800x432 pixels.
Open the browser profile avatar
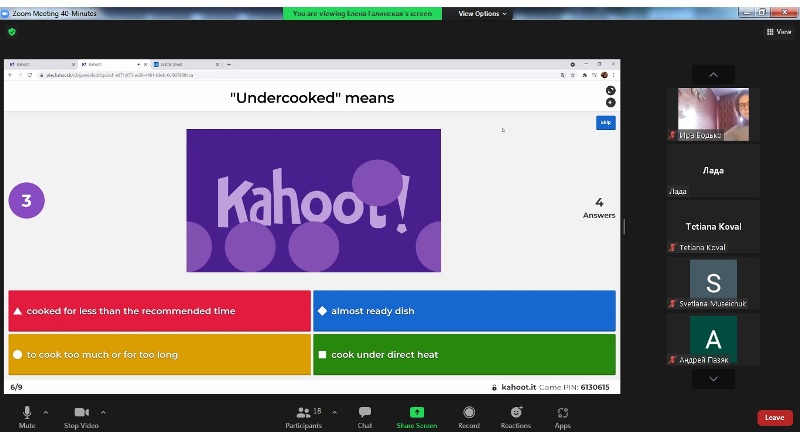(x=604, y=75)
